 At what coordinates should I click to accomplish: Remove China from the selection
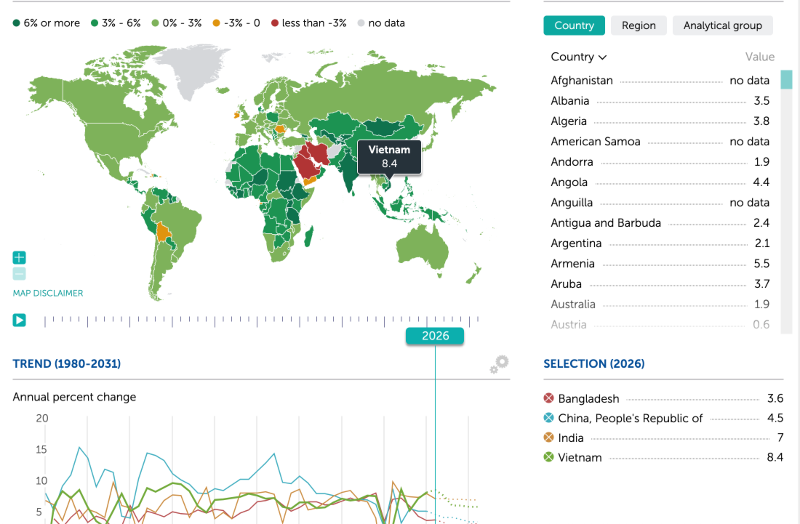pos(548,418)
